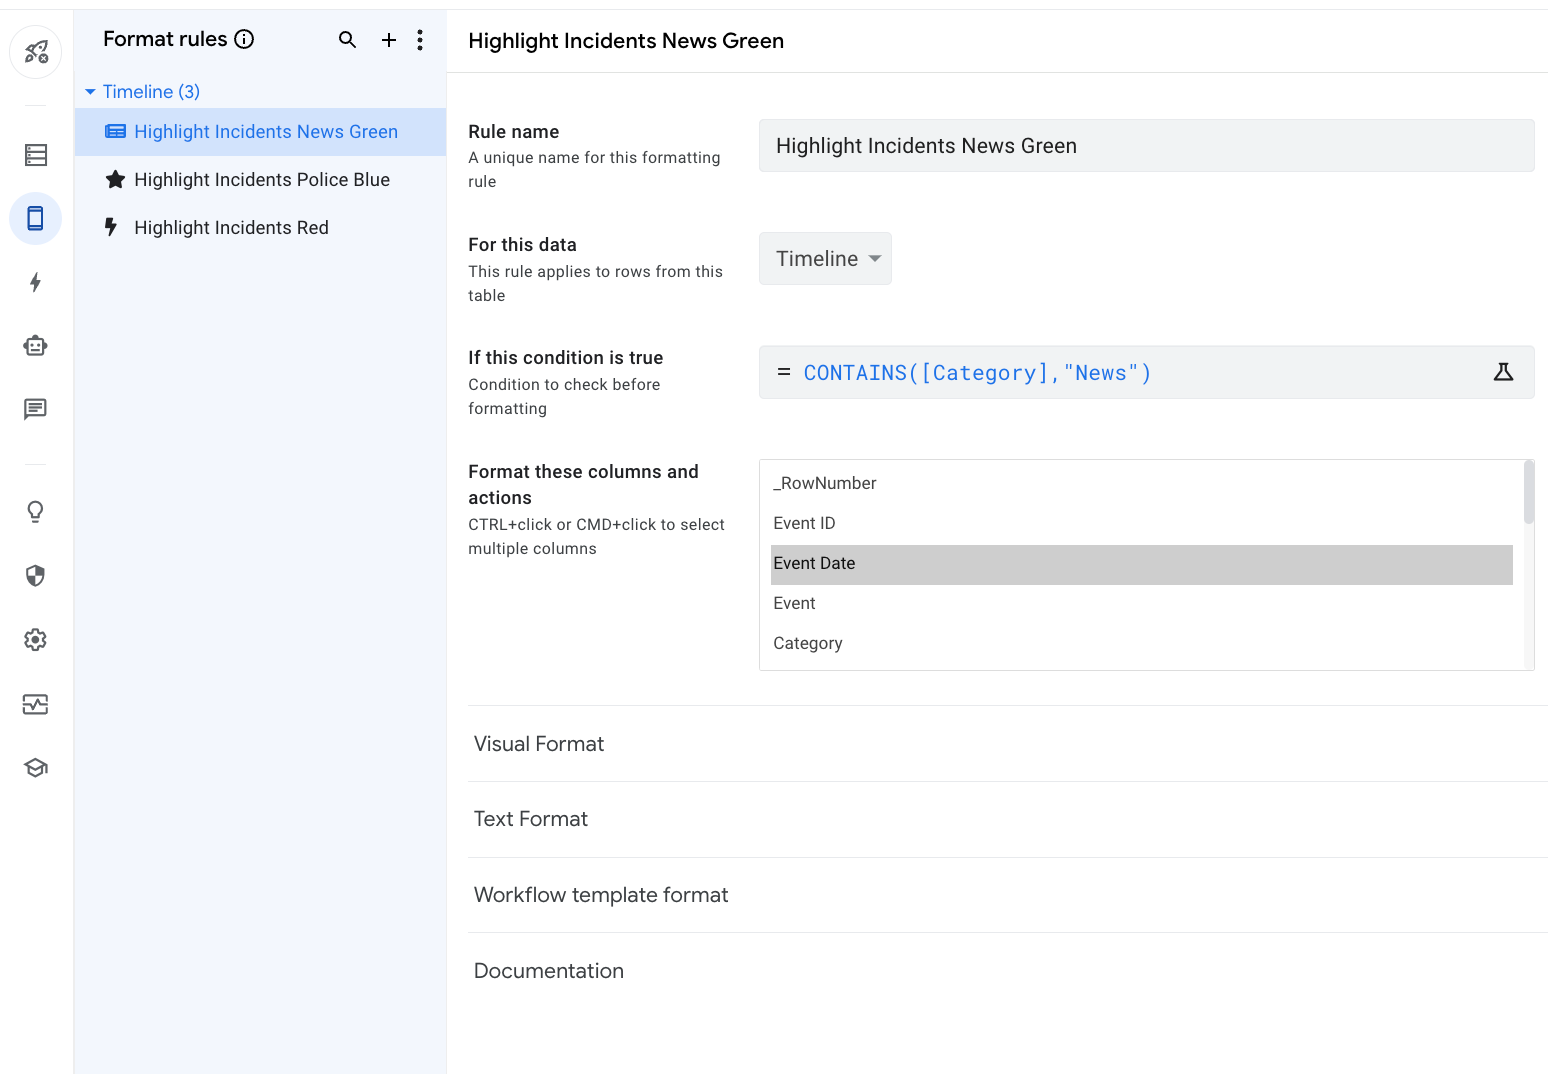Open the Timeline table dropdown
Image resolution: width=1548 pixels, height=1074 pixels.
click(825, 258)
